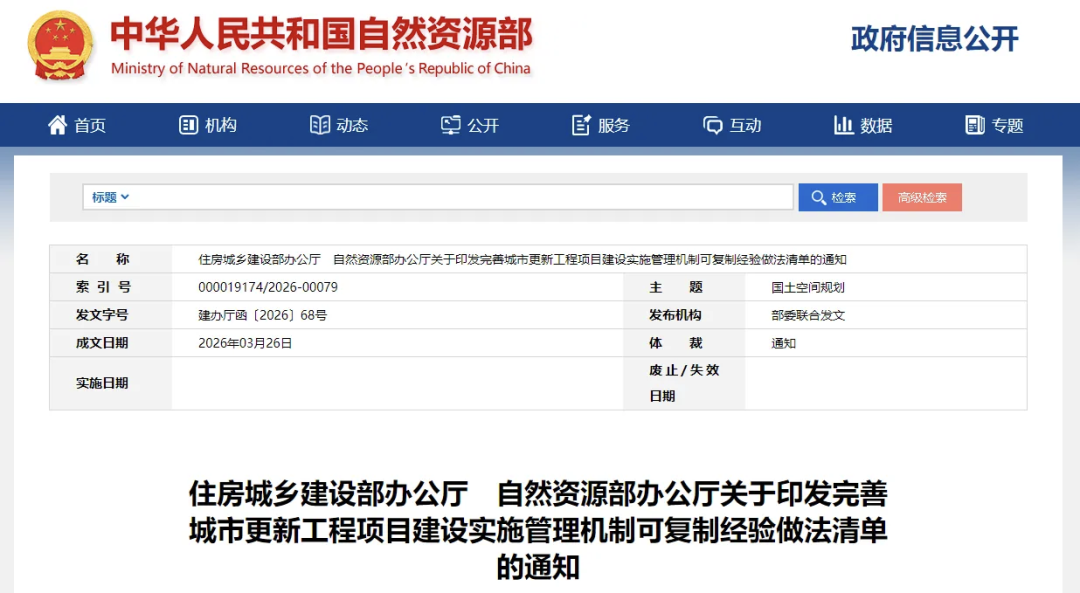Go to the 公开 navigation tab
The height and width of the screenshot is (593, 1080).
(483, 125)
